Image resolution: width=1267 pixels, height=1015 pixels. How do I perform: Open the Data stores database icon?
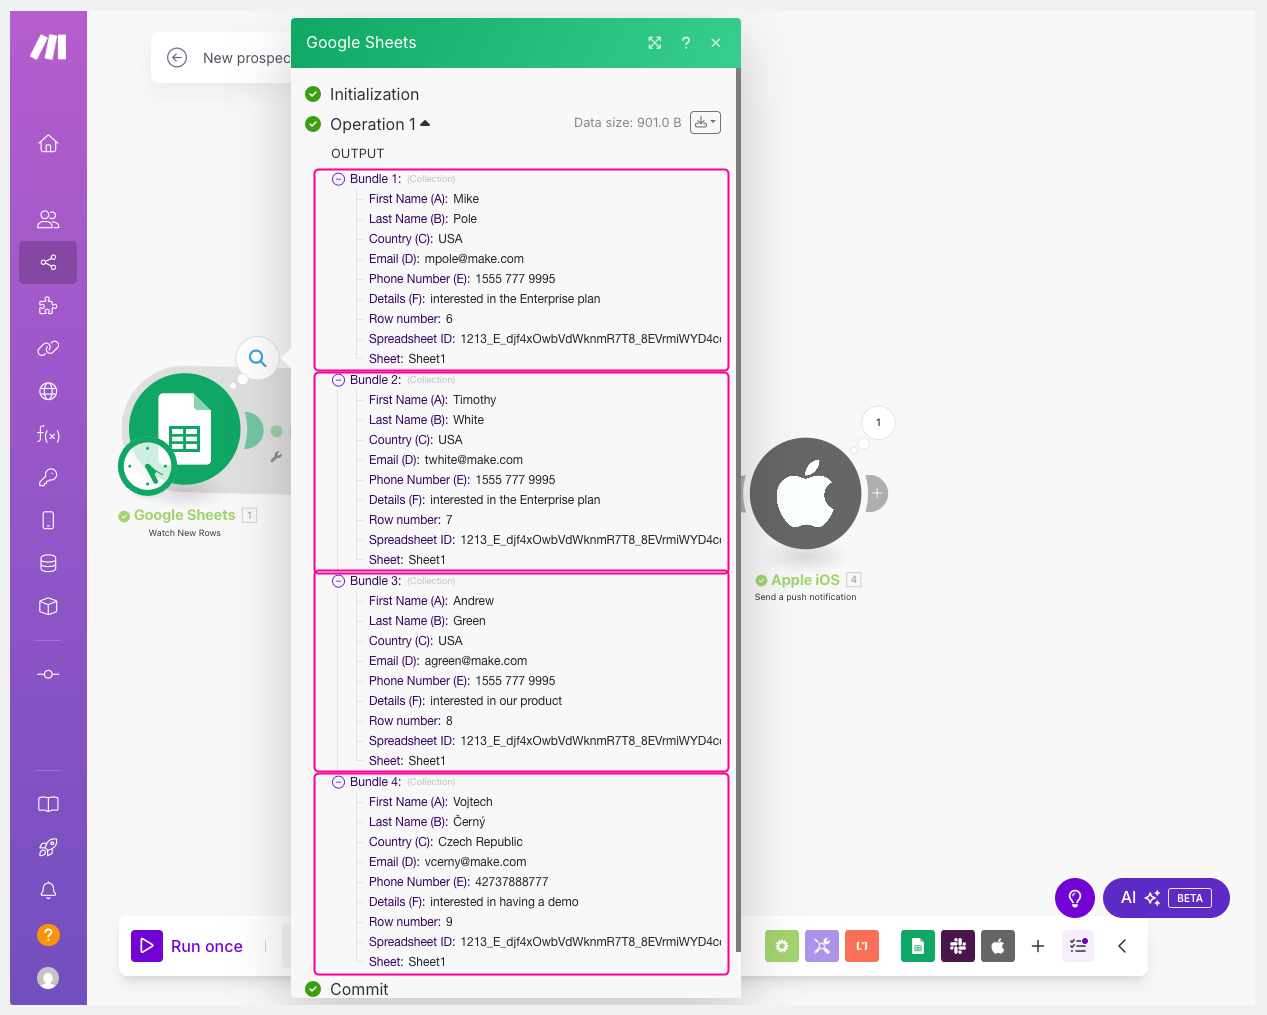(48, 563)
